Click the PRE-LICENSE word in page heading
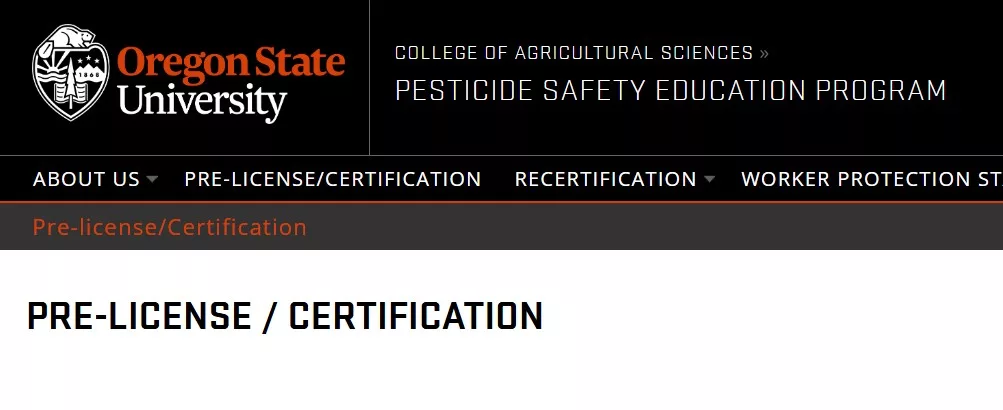The height and width of the screenshot is (410, 1003). pyautogui.click(x=139, y=317)
